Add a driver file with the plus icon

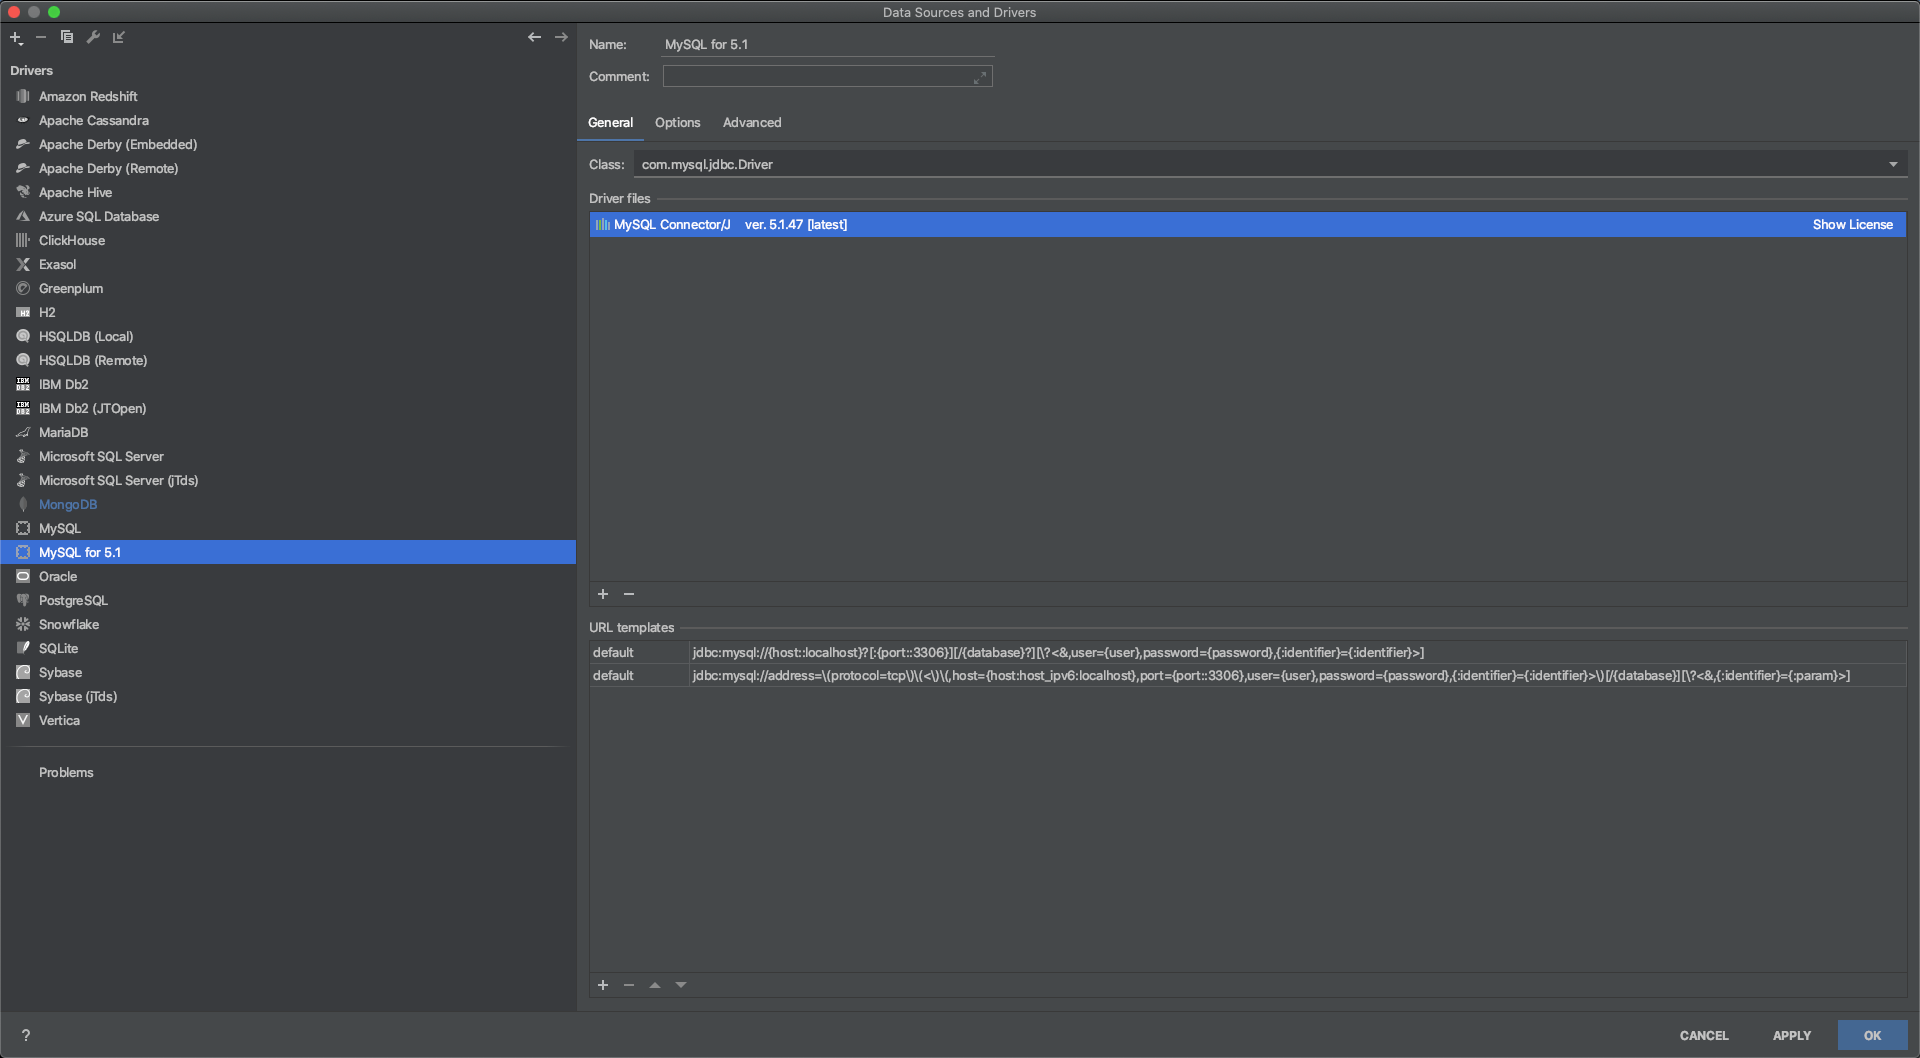(603, 593)
